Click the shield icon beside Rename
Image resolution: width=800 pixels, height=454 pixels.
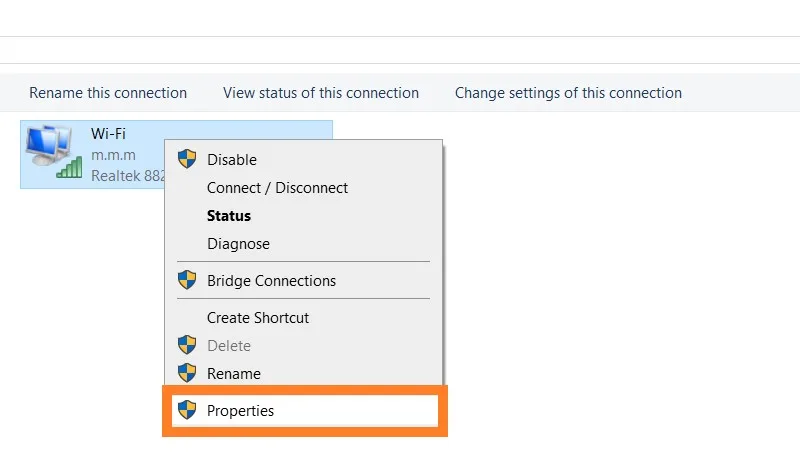187,373
